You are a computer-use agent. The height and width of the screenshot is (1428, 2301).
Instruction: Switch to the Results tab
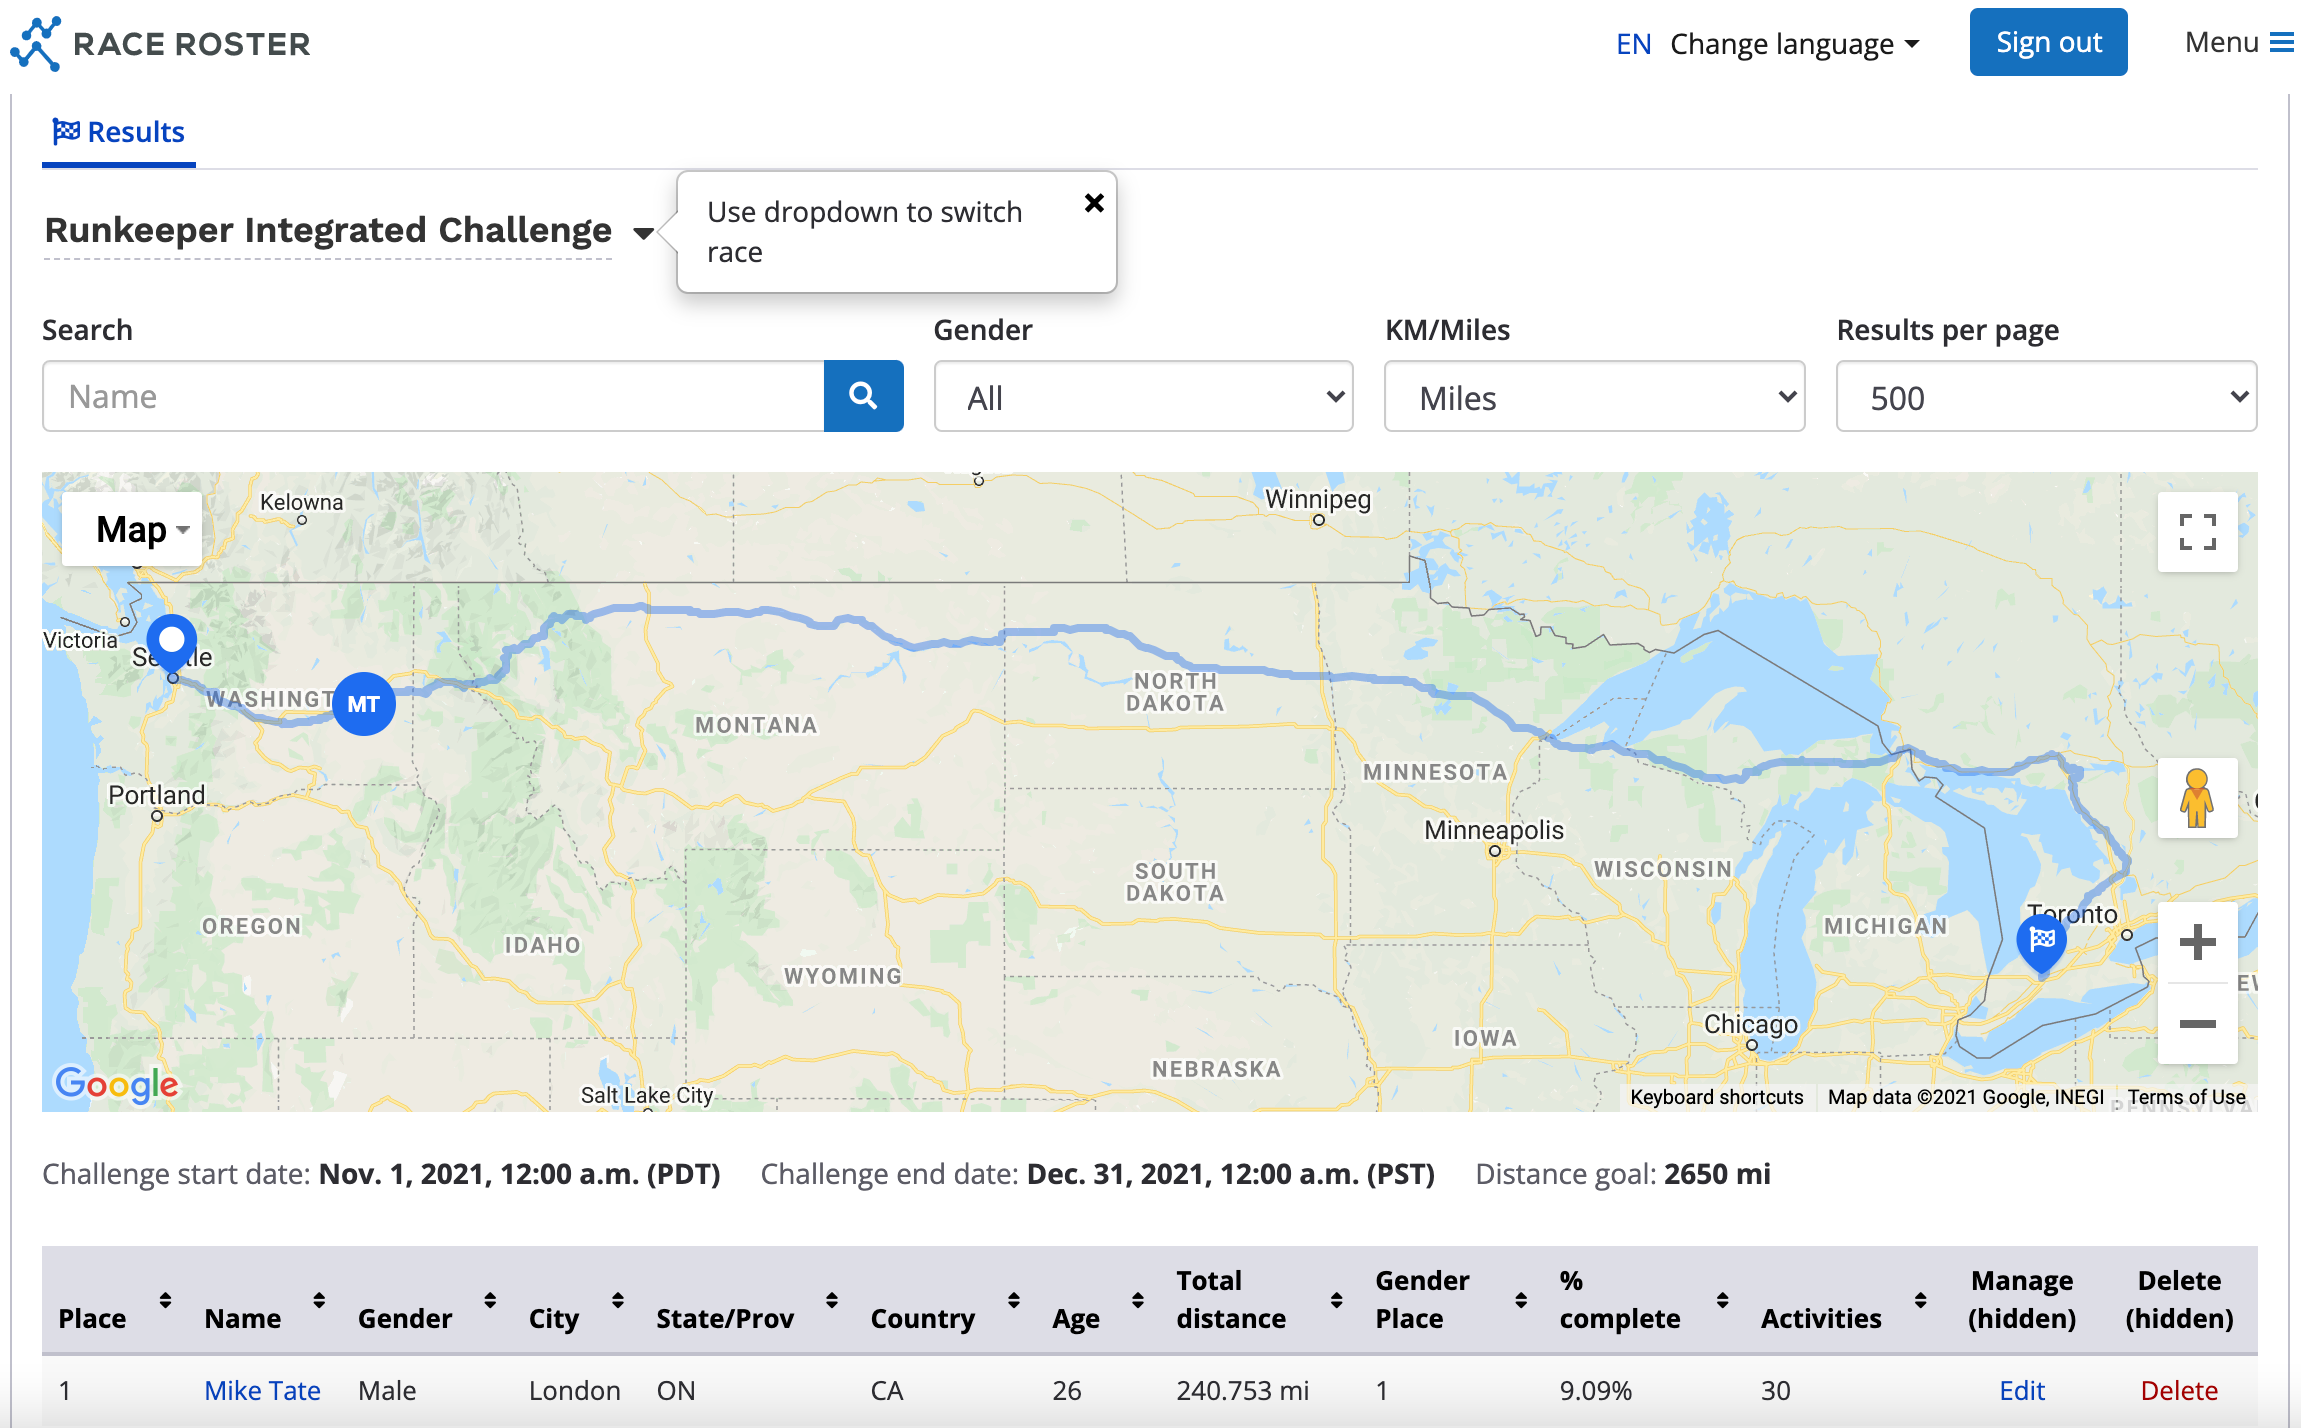tap(119, 132)
